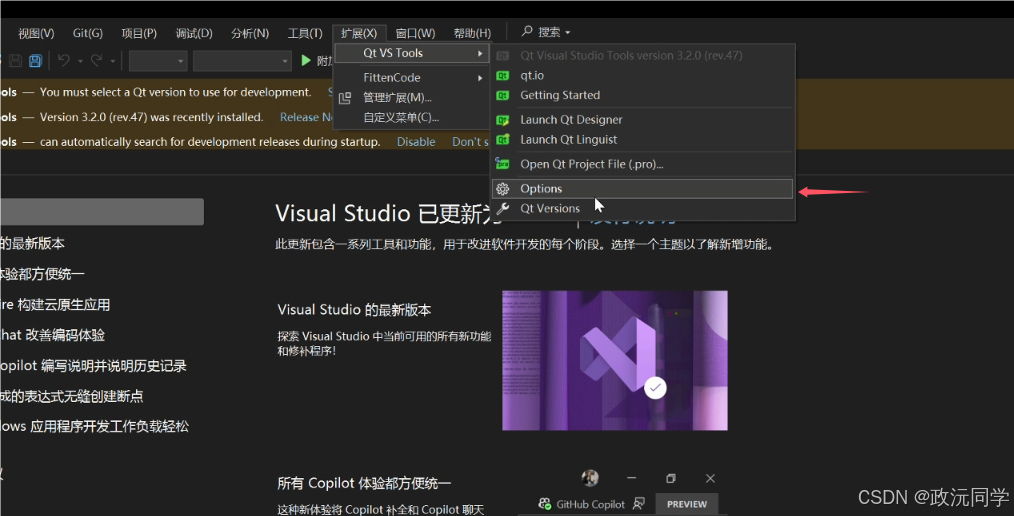Image resolution: width=1014 pixels, height=516 pixels.
Task: Click the Undo arrow icon
Action: click(x=63, y=61)
